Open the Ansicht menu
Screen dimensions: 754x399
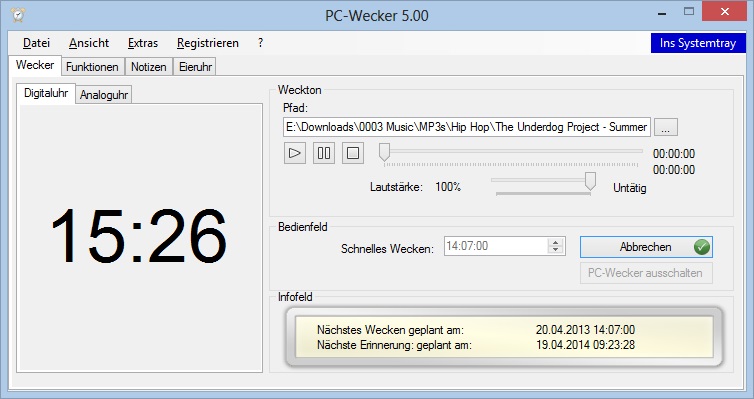[x=88, y=43]
